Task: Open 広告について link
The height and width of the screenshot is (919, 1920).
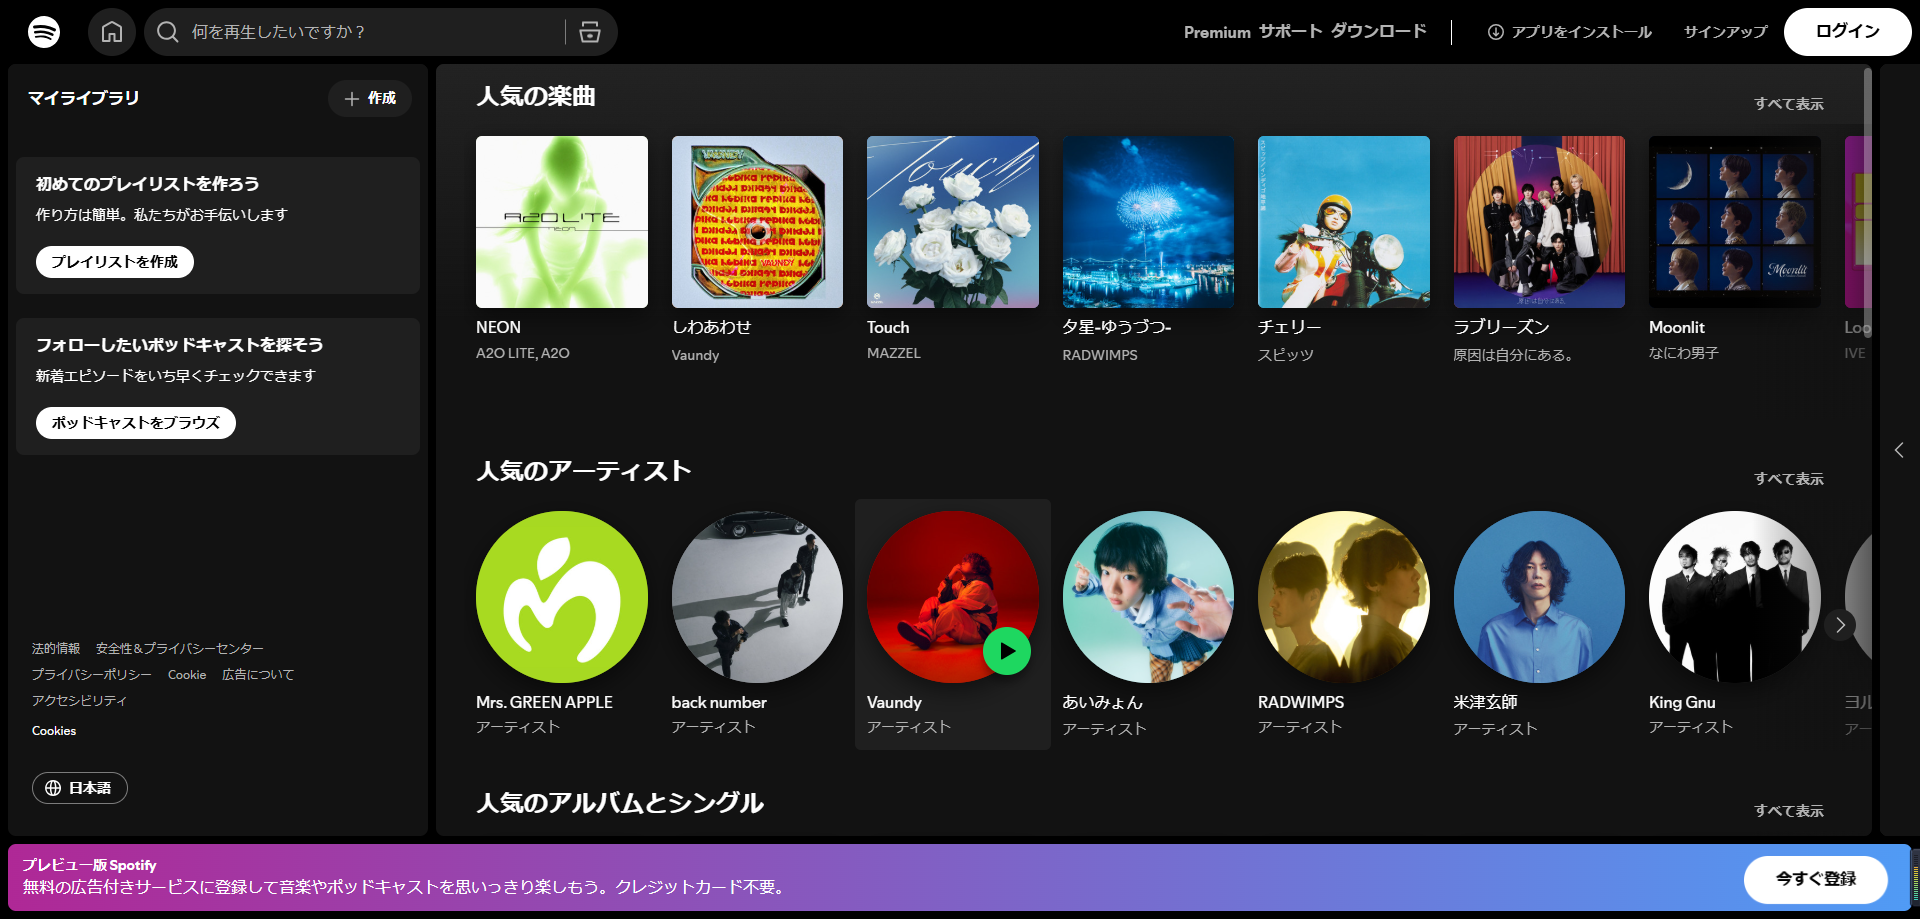Action: (258, 675)
